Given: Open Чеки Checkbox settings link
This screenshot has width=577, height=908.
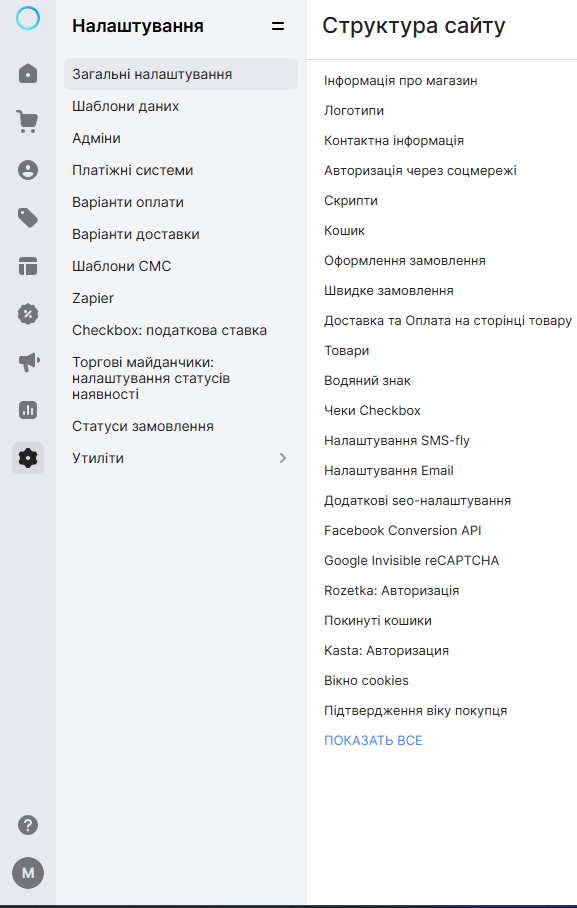Looking at the screenshot, I should point(372,411).
